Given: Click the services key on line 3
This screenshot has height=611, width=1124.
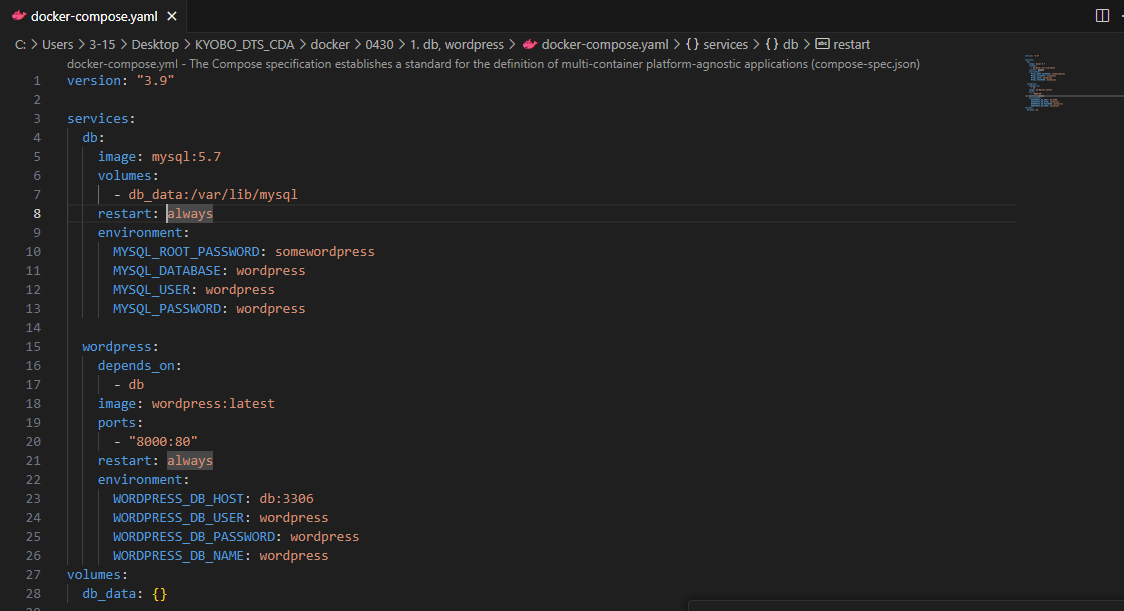Looking at the screenshot, I should pyautogui.click(x=97, y=118).
